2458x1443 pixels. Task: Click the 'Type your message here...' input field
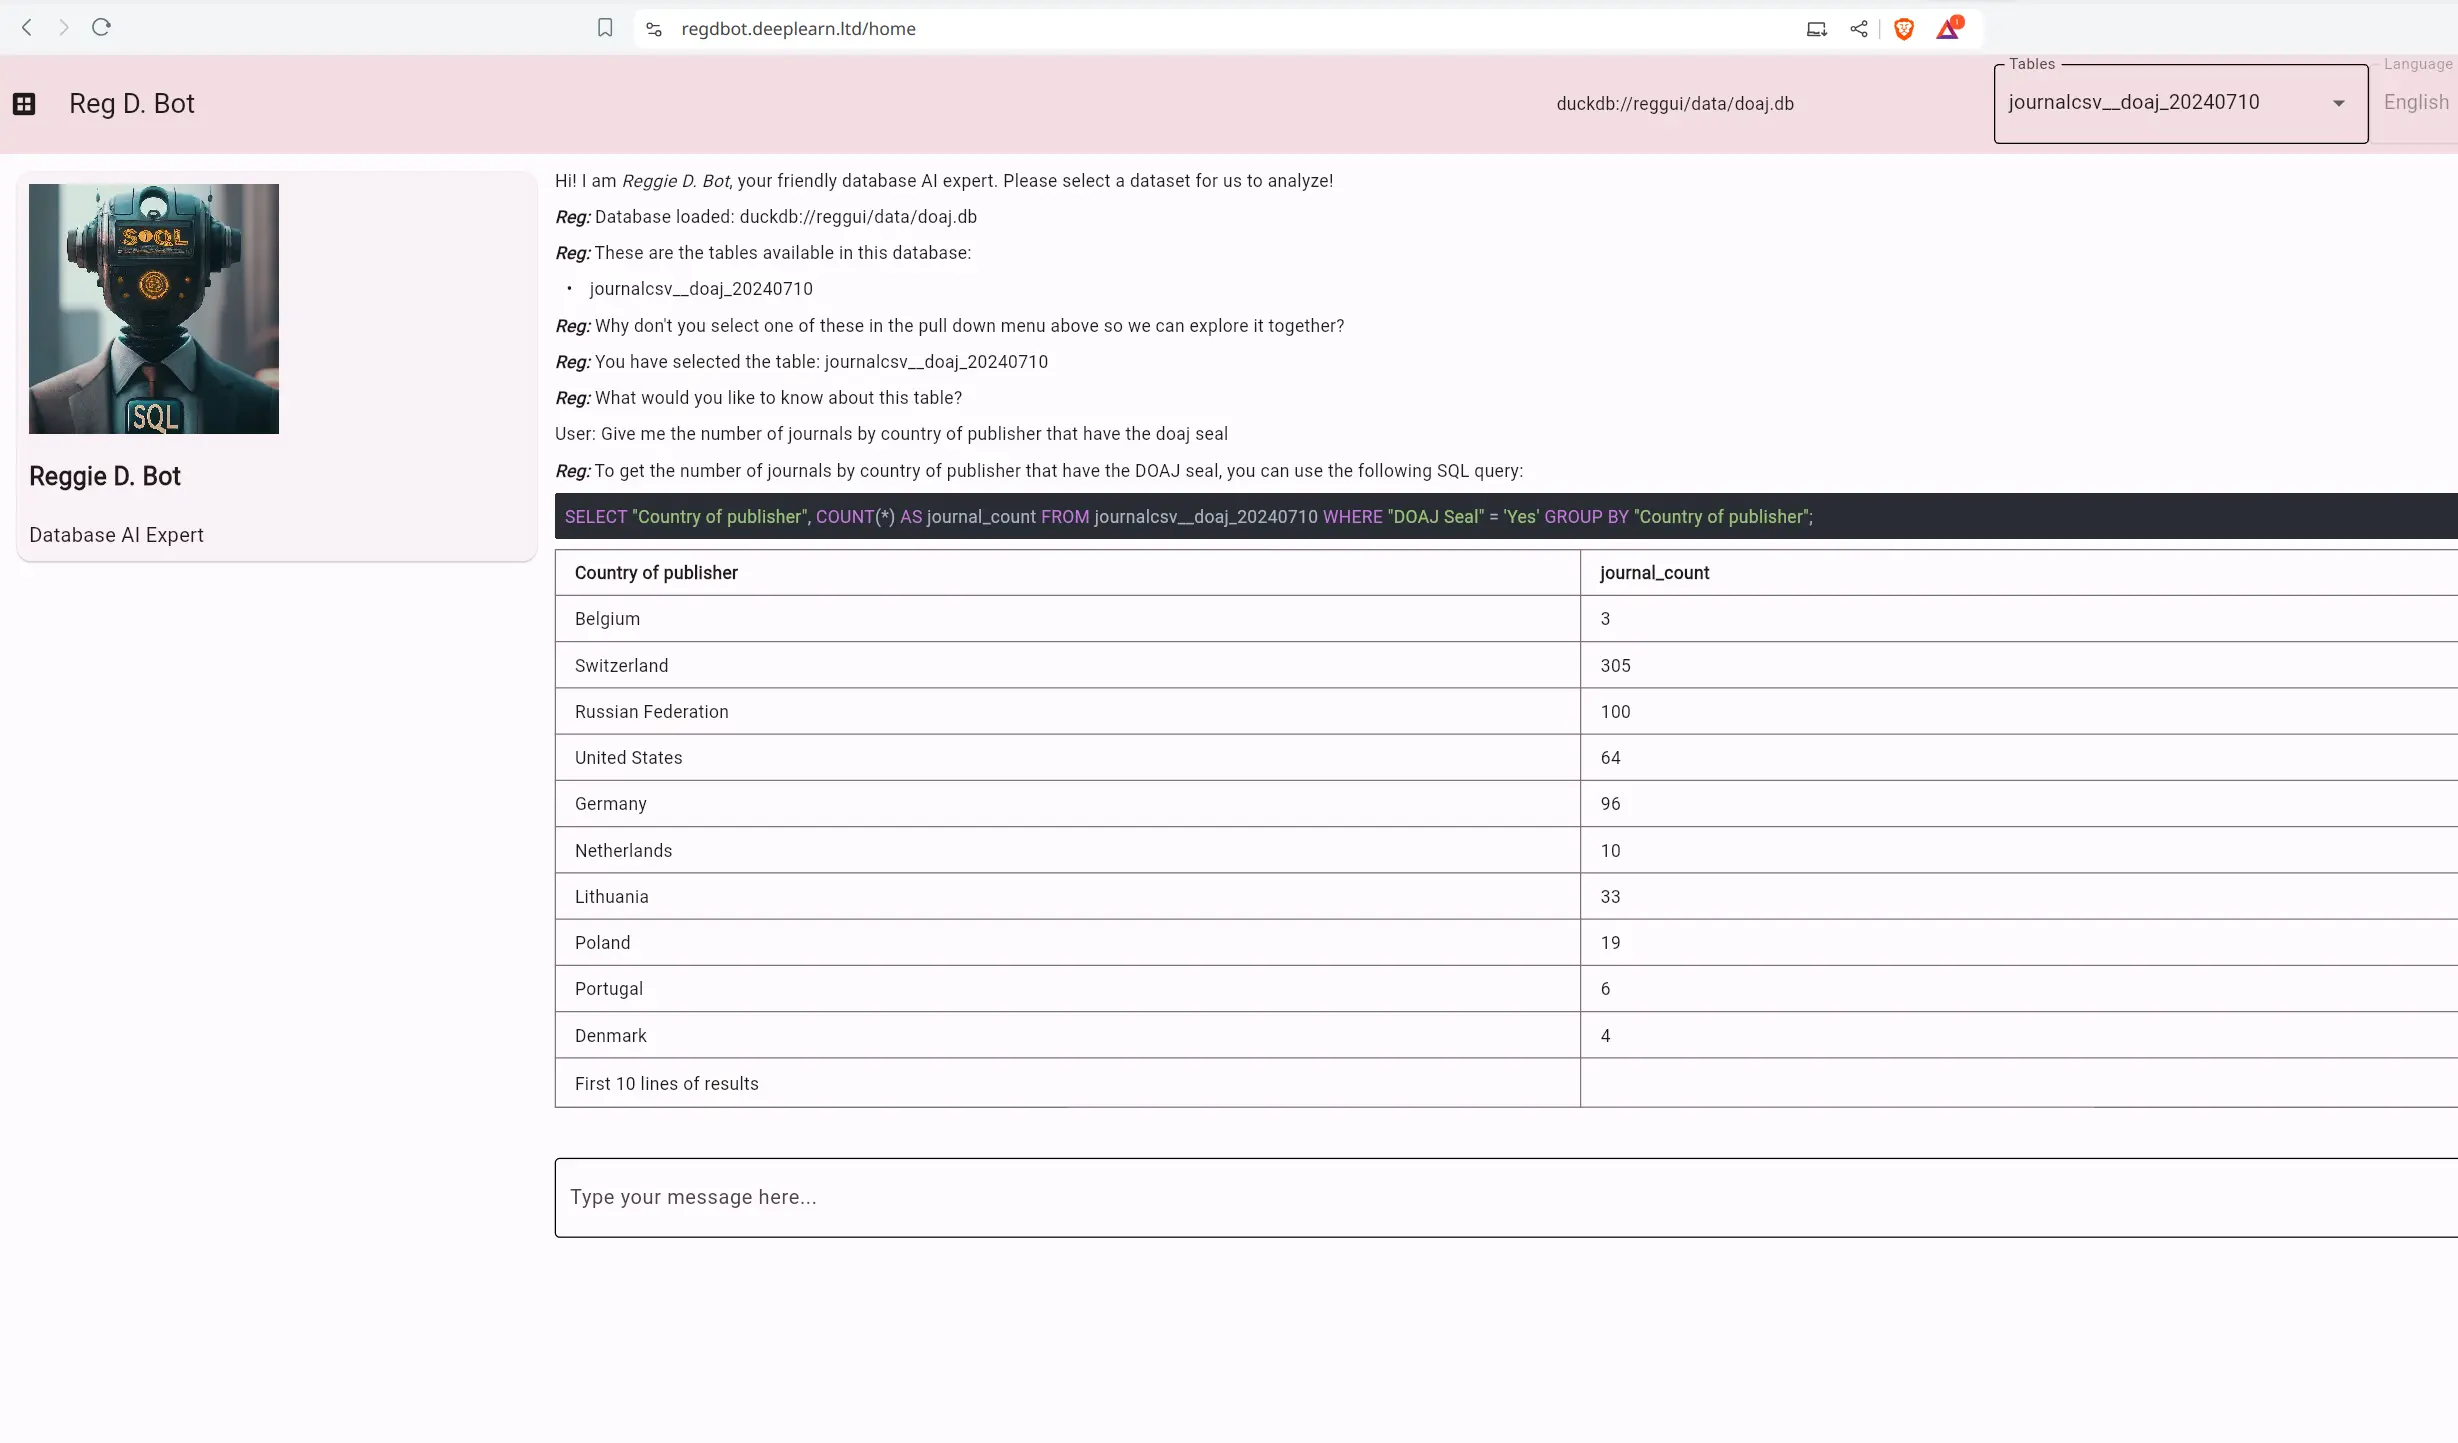1508,1196
